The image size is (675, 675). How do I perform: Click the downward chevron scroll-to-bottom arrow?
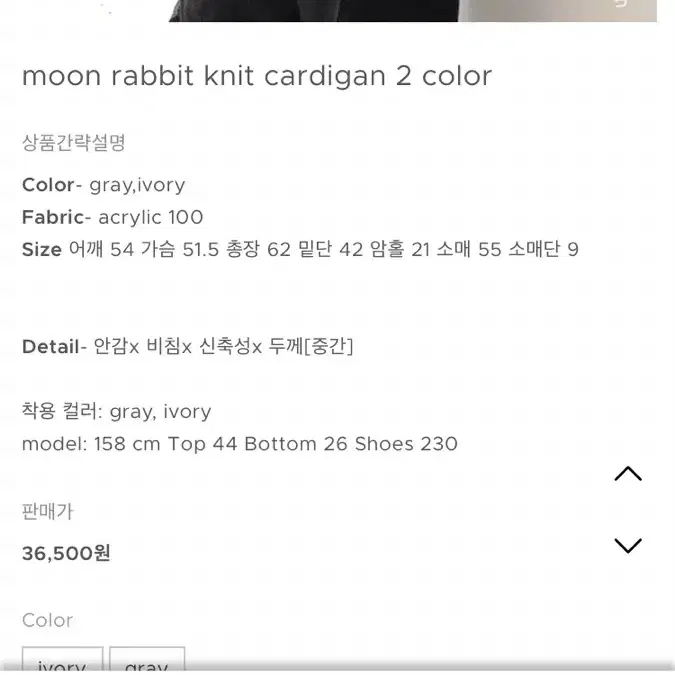coord(628,545)
